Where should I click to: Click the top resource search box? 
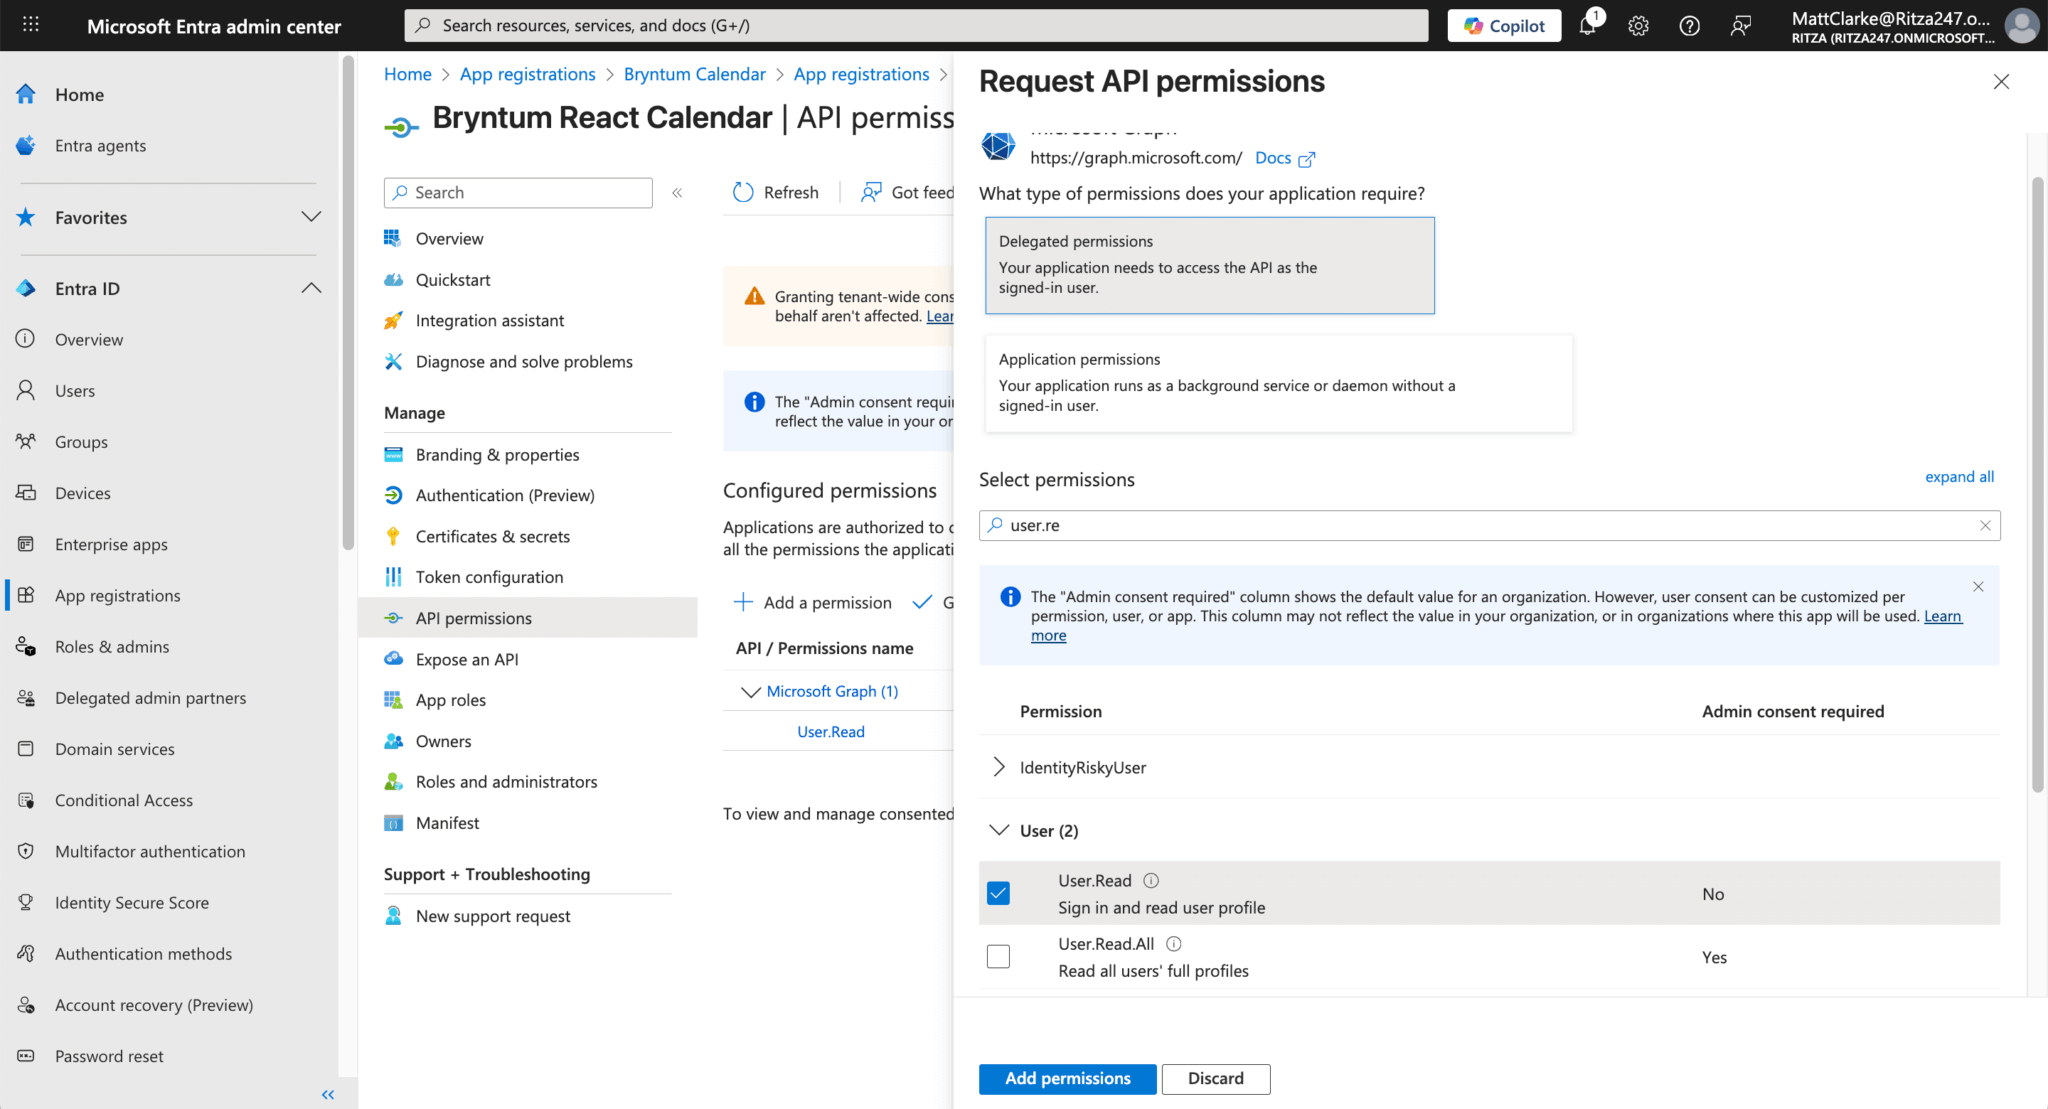point(915,26)
